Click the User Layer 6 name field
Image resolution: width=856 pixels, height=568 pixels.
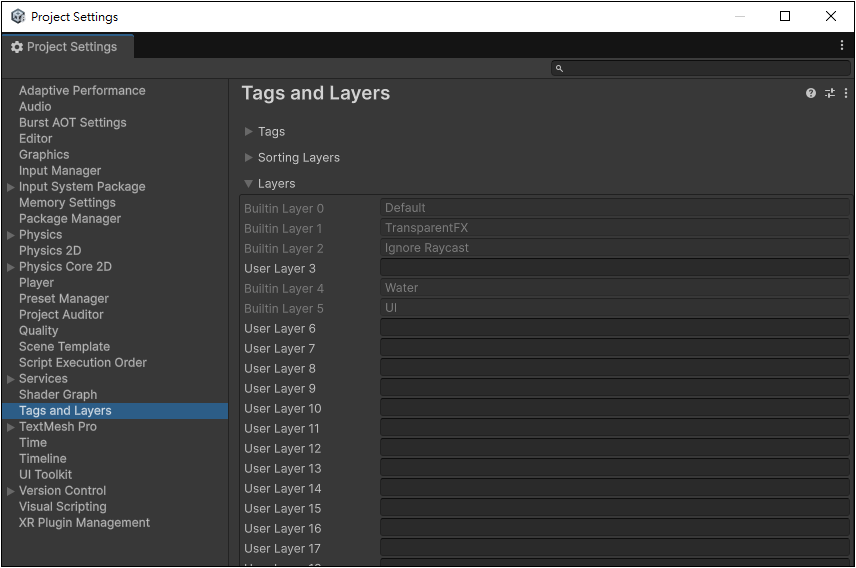coord(615,328)
